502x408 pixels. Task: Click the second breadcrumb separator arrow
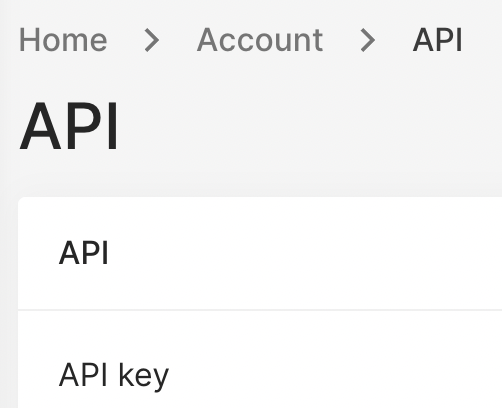[x=368, y=40]
